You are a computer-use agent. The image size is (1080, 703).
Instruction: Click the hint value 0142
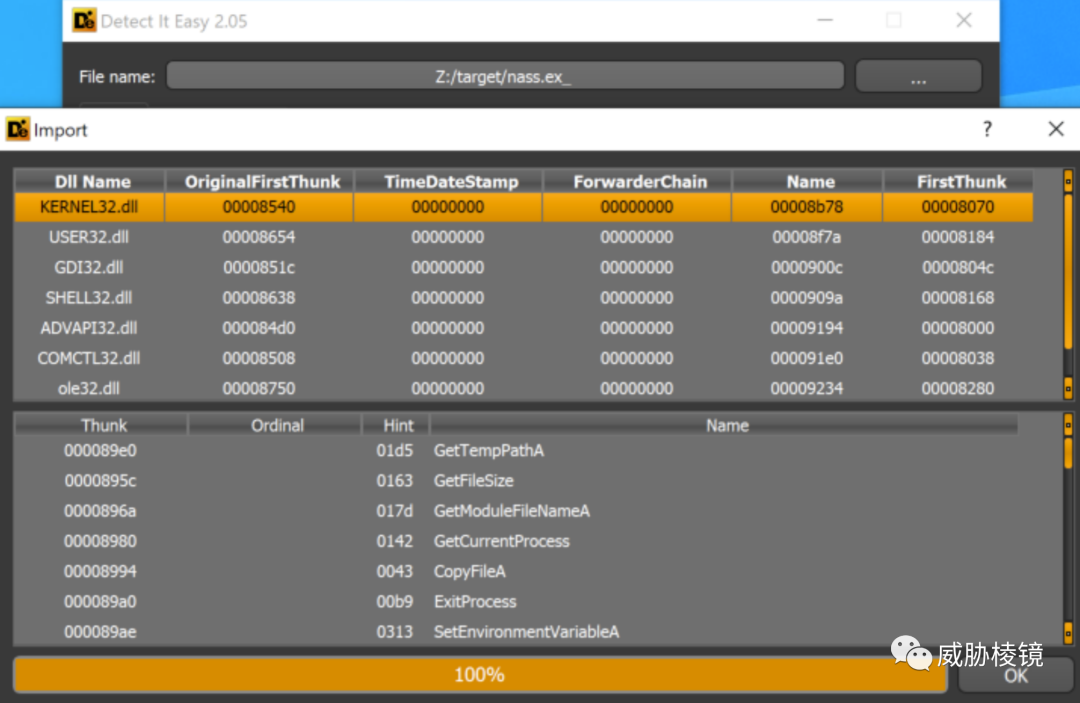click(395, 542)
